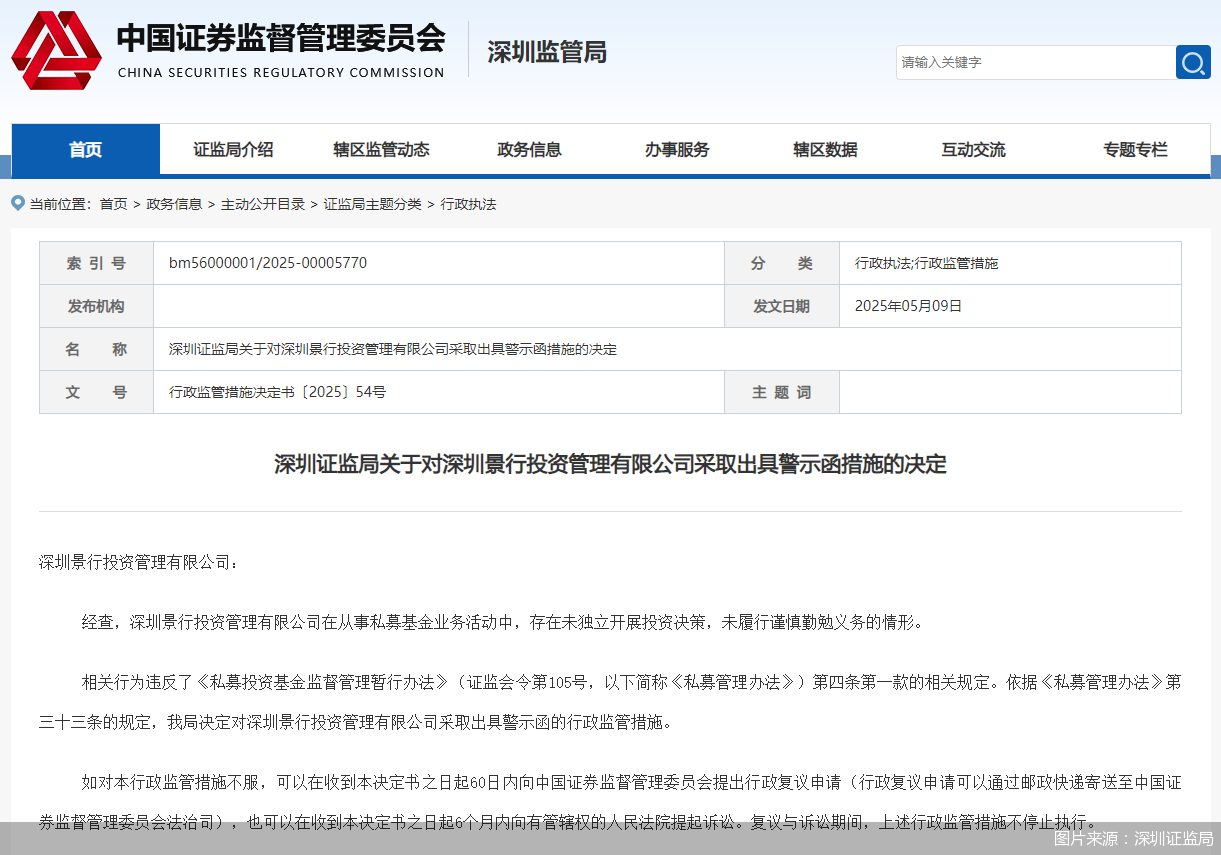Screen dimensions: 1221x855
Task: Select index number bm56000001/2025-00005770
Action: click(268, 263)
